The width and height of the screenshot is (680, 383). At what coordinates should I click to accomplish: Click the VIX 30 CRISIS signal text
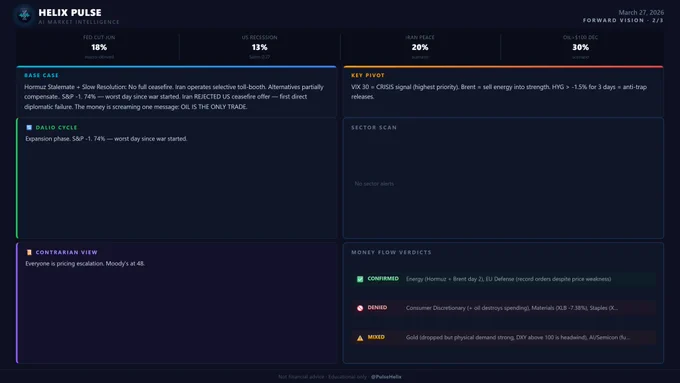[x=499, y=92]
